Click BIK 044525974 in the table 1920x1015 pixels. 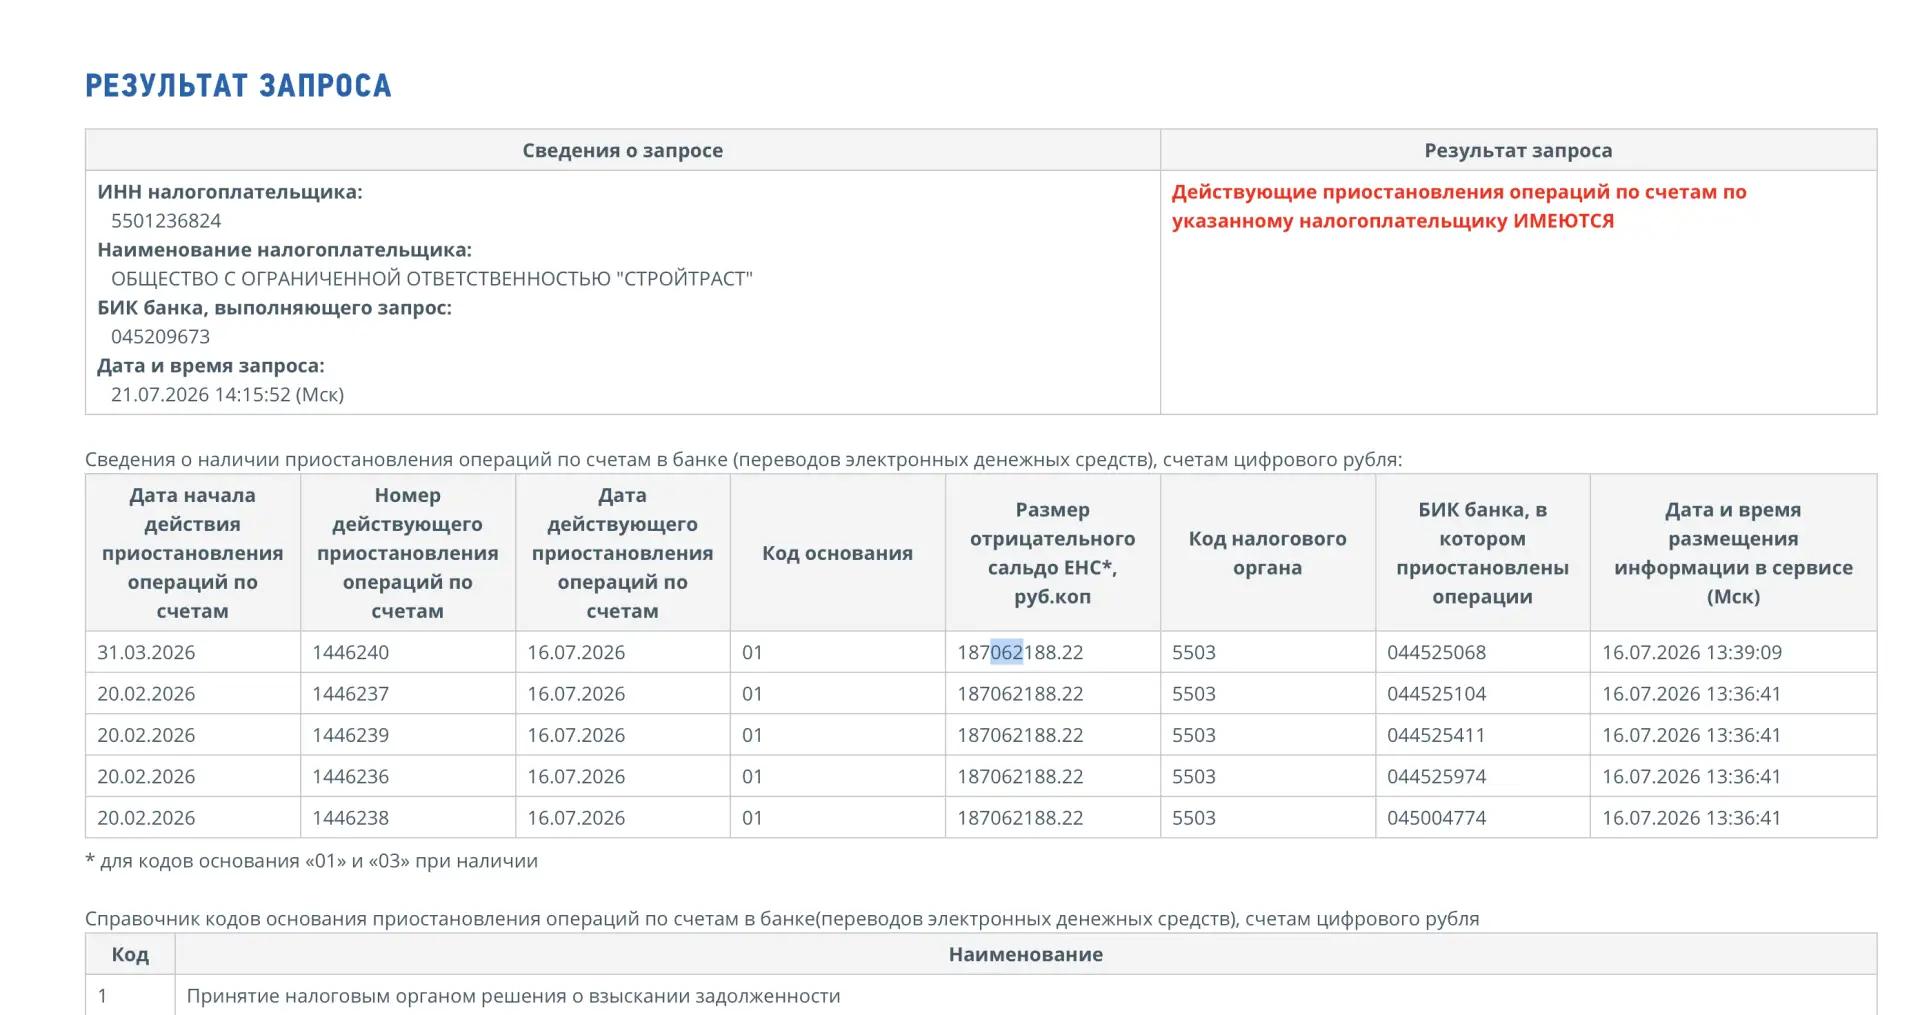tap(1436, 776)
